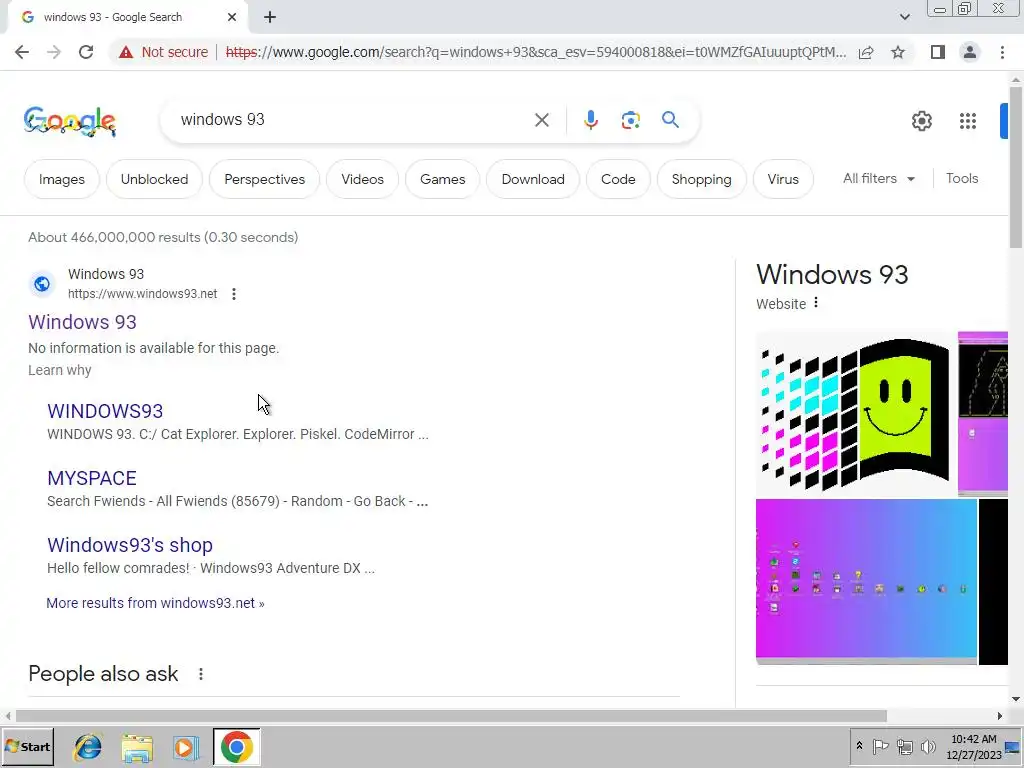Open the Chrome profile avatar
The width and height of the screenshot is (1024, 768).
coord(970,52)
